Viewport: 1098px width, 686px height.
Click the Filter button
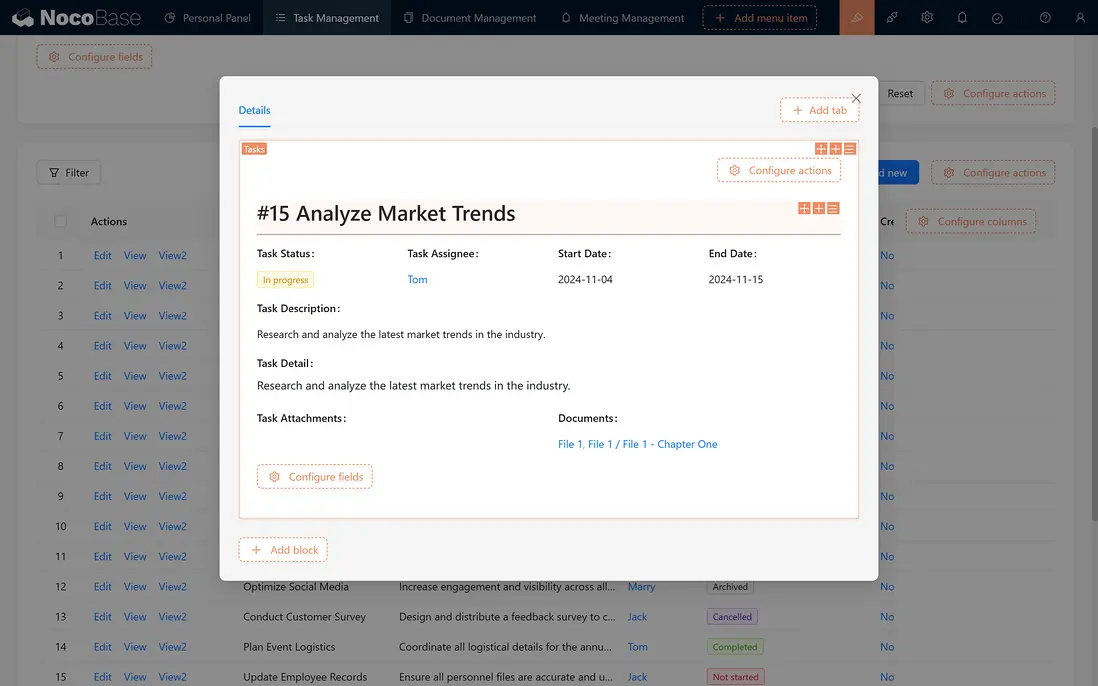coord(69,172)
